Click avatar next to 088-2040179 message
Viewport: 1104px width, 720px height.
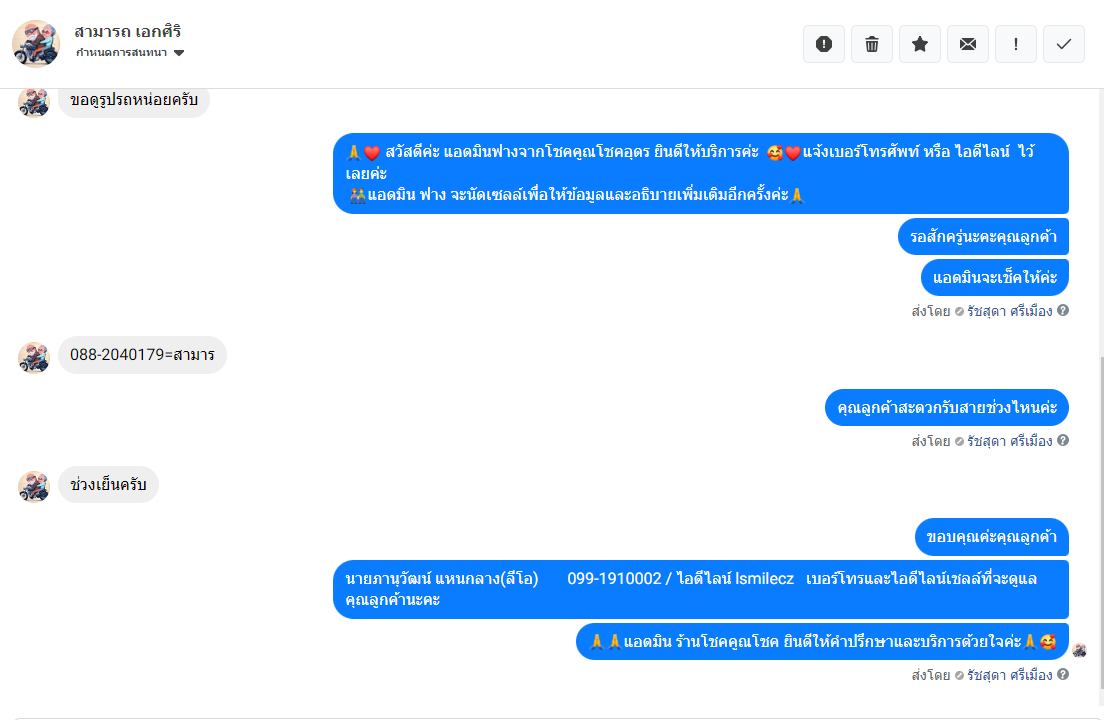click(34, 358)
